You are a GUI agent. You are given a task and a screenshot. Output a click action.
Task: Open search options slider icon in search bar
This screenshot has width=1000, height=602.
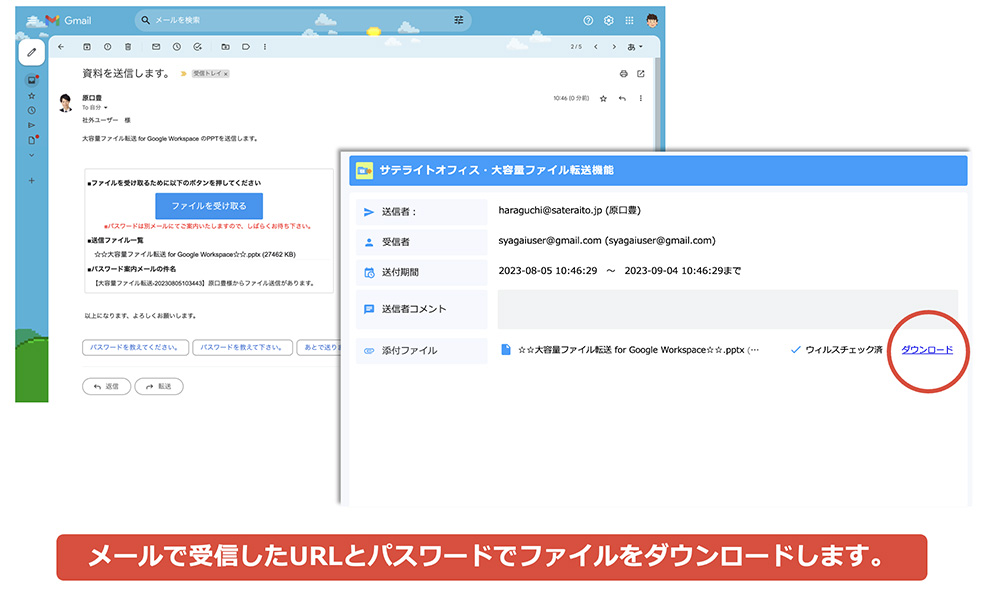pos(459,20)
